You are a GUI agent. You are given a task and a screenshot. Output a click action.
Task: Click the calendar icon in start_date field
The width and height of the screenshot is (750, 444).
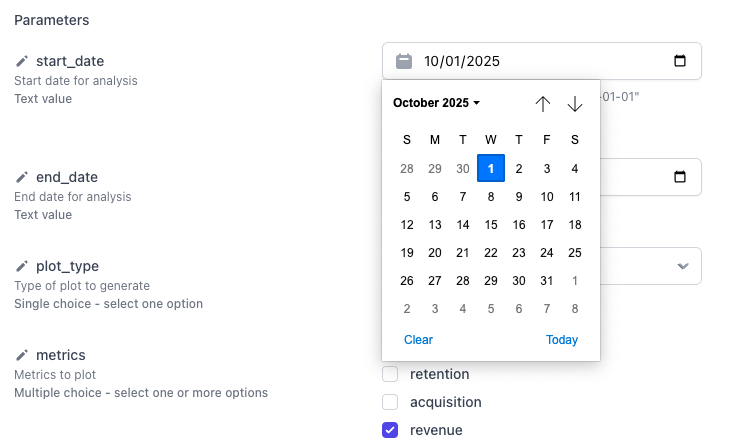pos(404,61)
